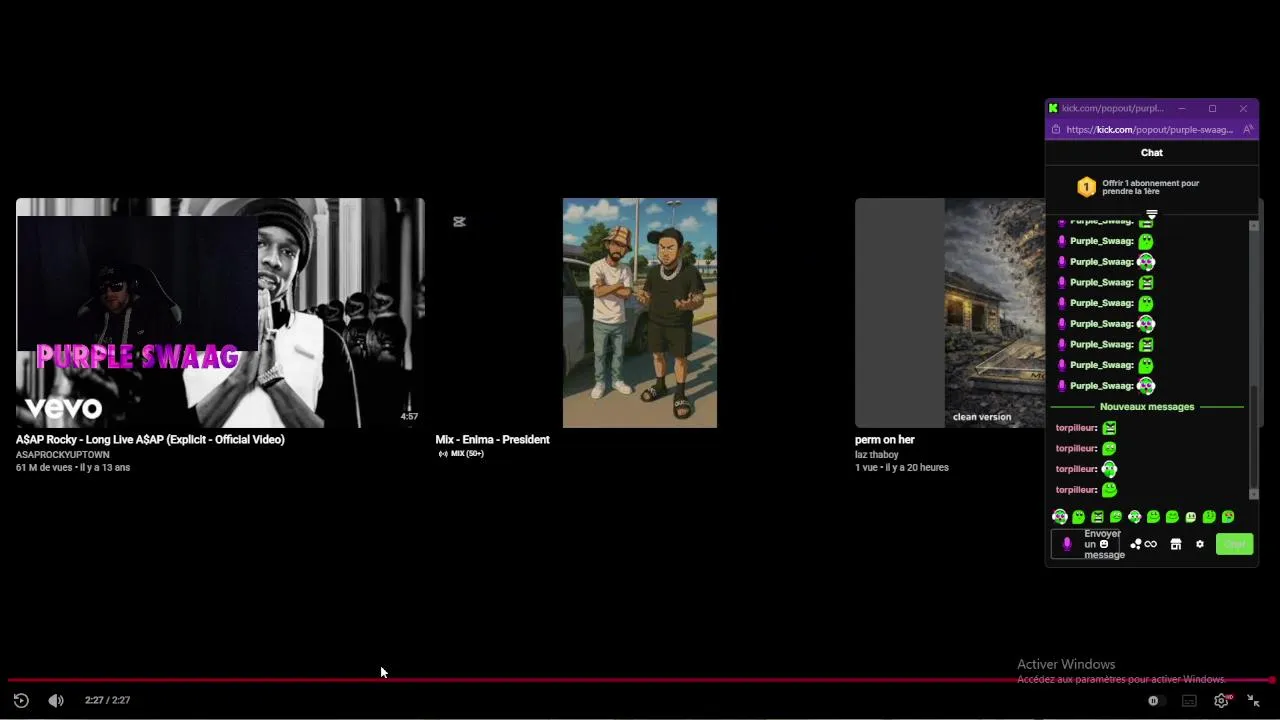Send message with the green Chat button
This screenshot has height=720, width=1280.
pos(1235,544)
